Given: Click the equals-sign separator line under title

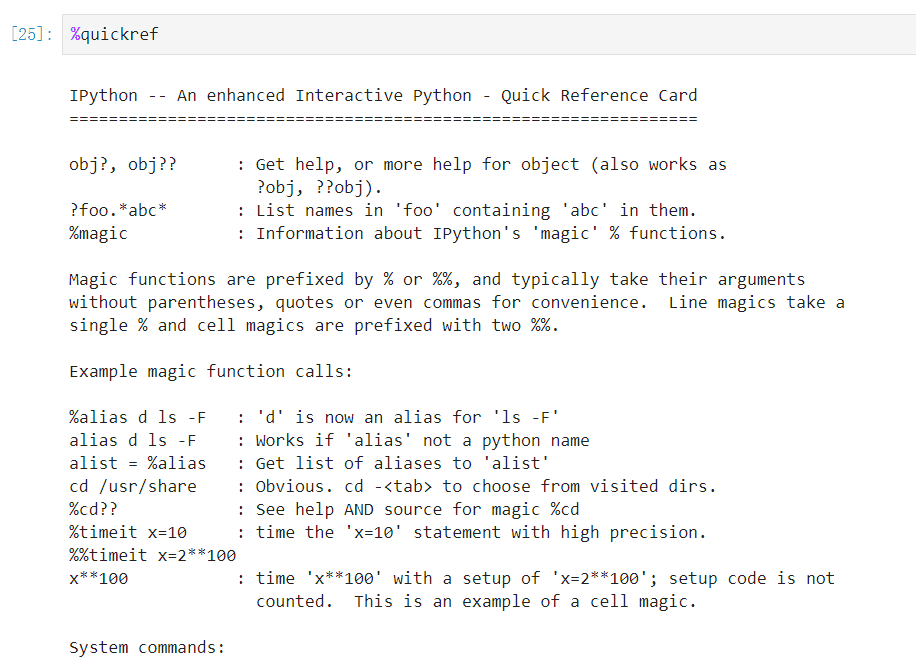Looking at the screenshot, I should (383, 119).
